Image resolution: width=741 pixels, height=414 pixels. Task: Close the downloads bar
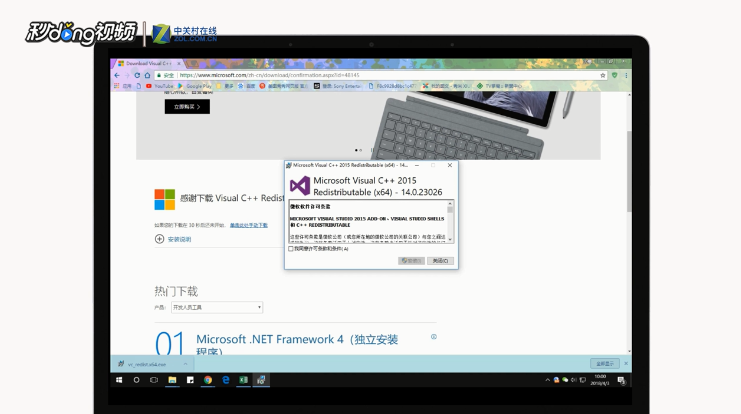(626, 363)
